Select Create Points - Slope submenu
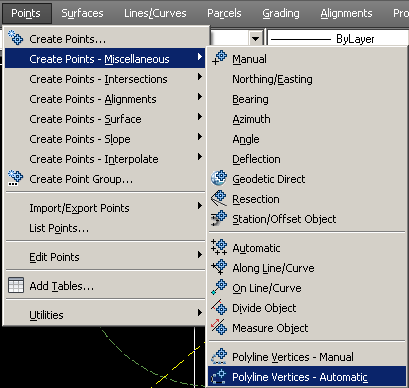Screen dimensions: 409x388 click(x=105, y=139)
